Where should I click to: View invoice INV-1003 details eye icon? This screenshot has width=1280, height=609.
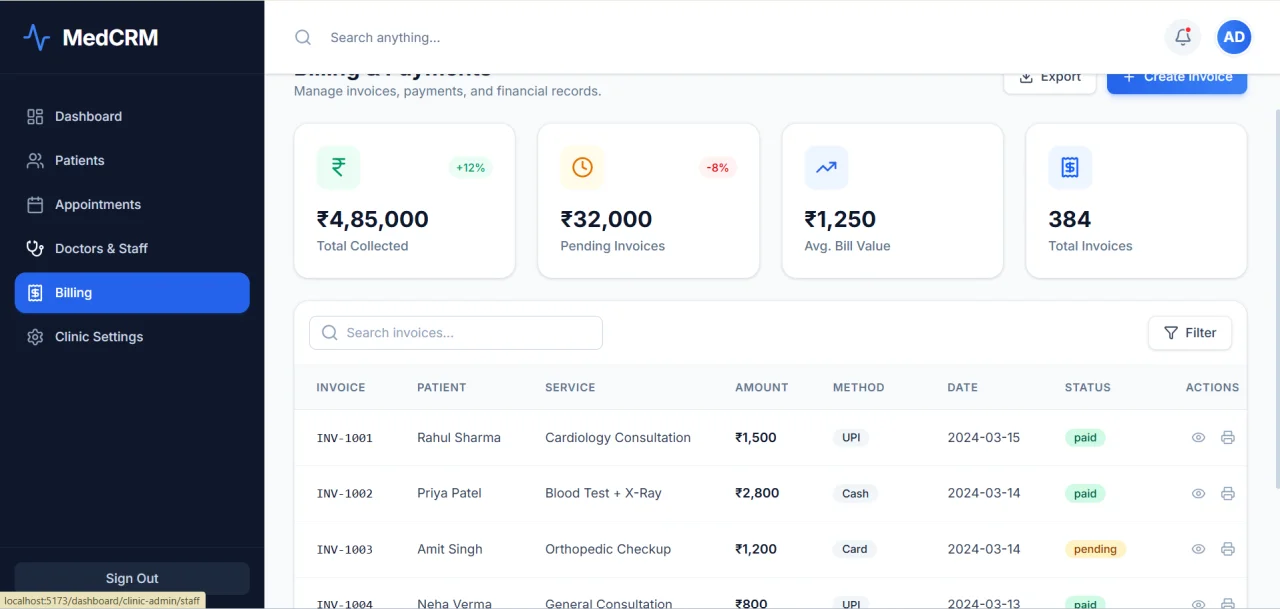1198,549
